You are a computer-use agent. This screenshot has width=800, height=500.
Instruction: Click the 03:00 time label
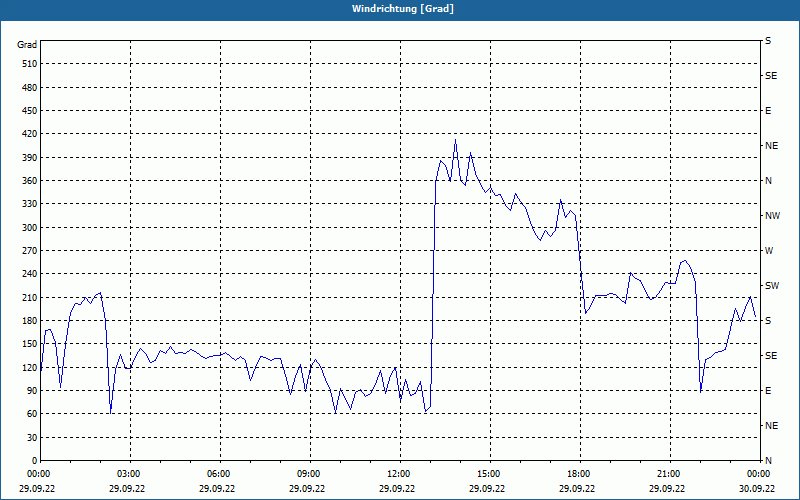tap(128, 474)
